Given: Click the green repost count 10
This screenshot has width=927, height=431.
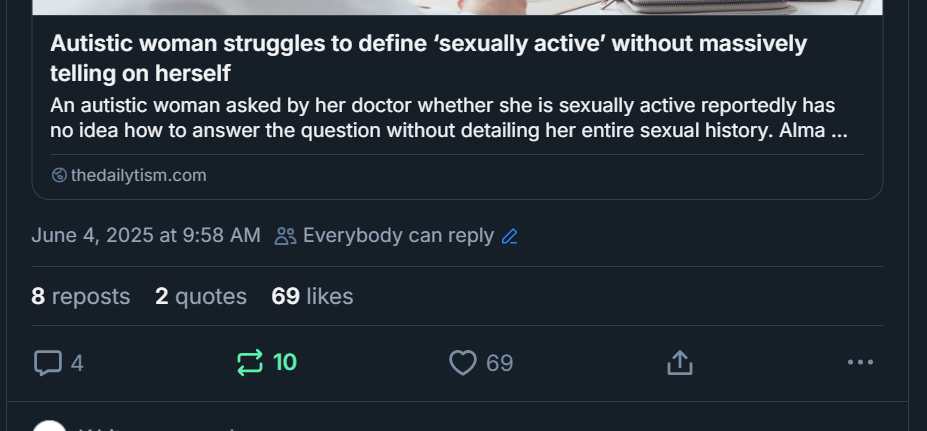Looking at the screenshot, I should pos(285,363).
